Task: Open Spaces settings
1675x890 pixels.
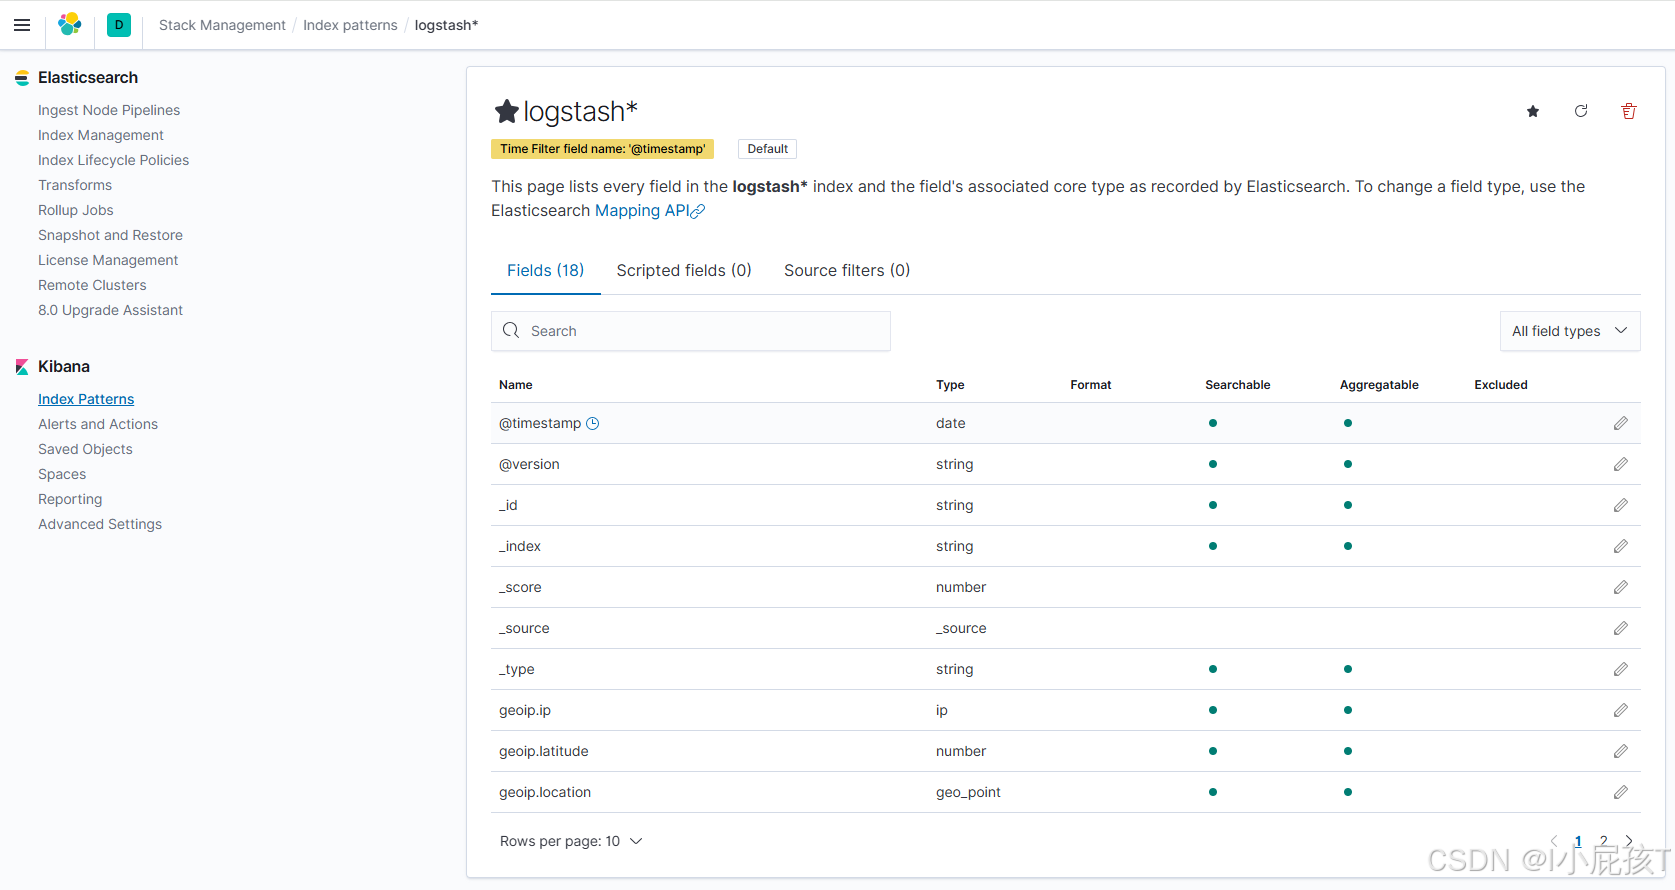Action: pyautogui.click(x=62, y=474)
